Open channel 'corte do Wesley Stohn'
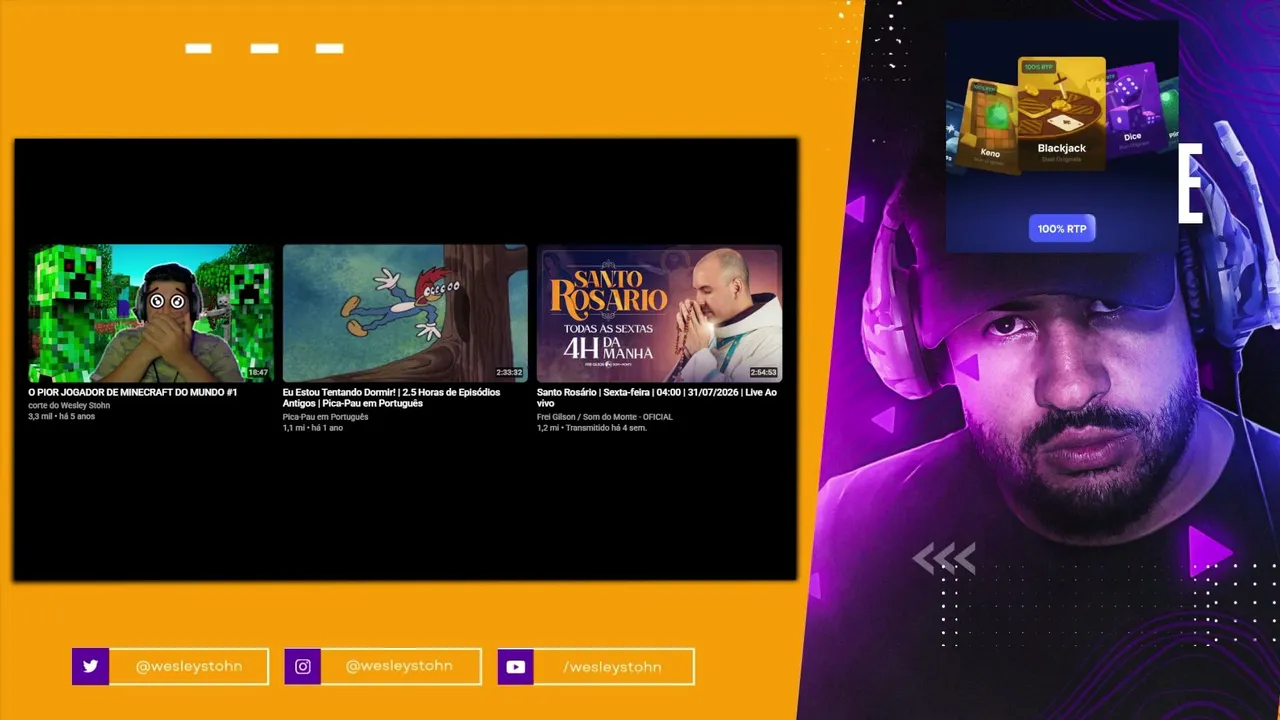1280x720 pixels. click(69, 406)
